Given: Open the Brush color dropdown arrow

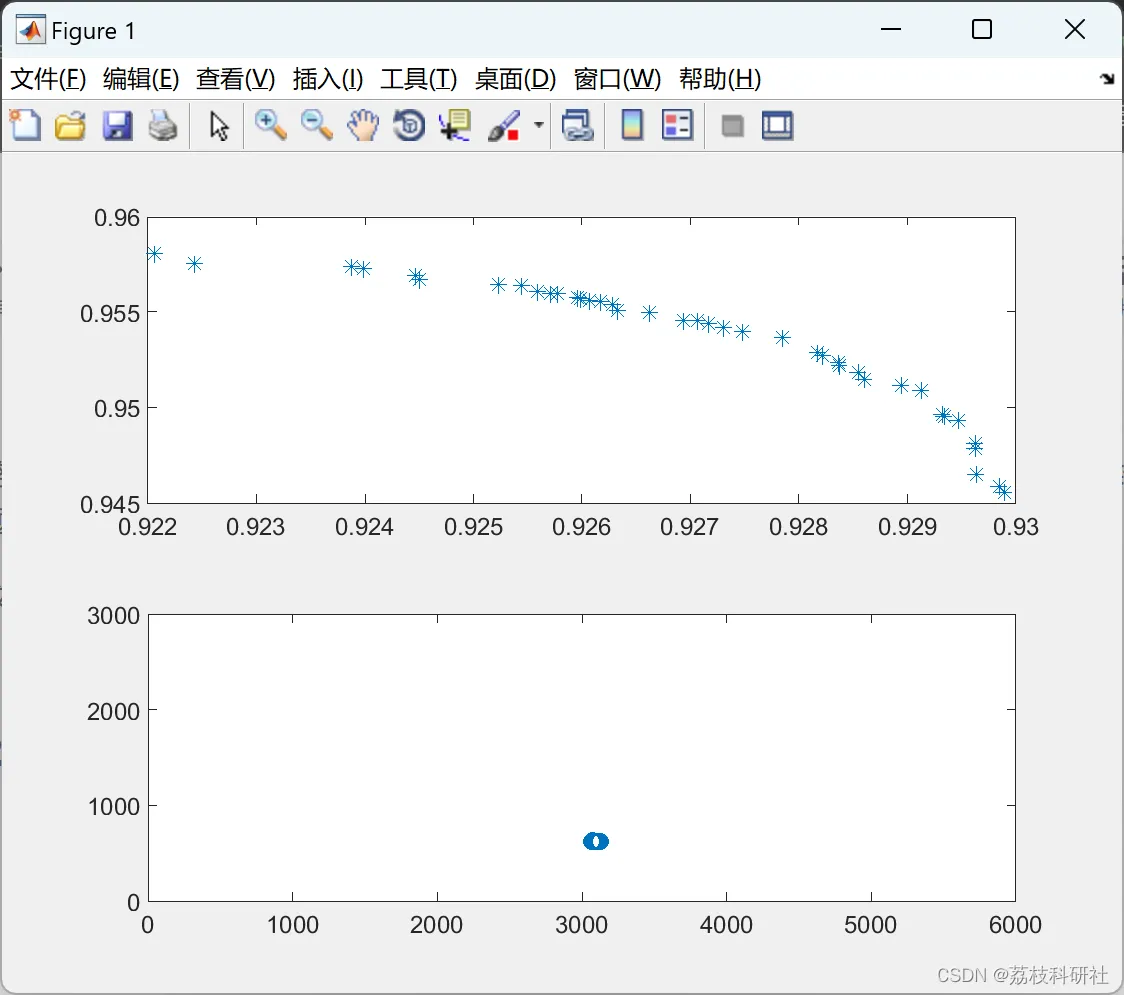Looking at the screenshot, I should (x=538, y=125).
